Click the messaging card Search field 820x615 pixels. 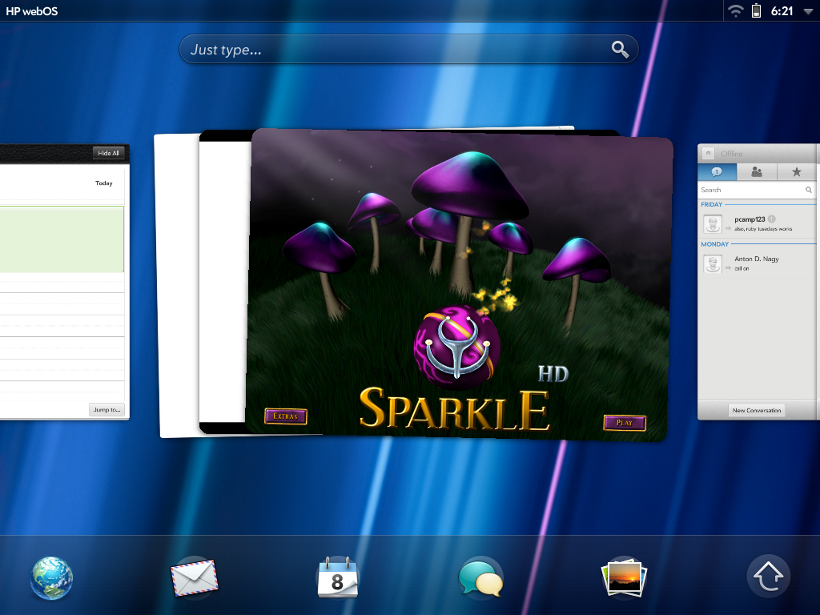point(757,190)
